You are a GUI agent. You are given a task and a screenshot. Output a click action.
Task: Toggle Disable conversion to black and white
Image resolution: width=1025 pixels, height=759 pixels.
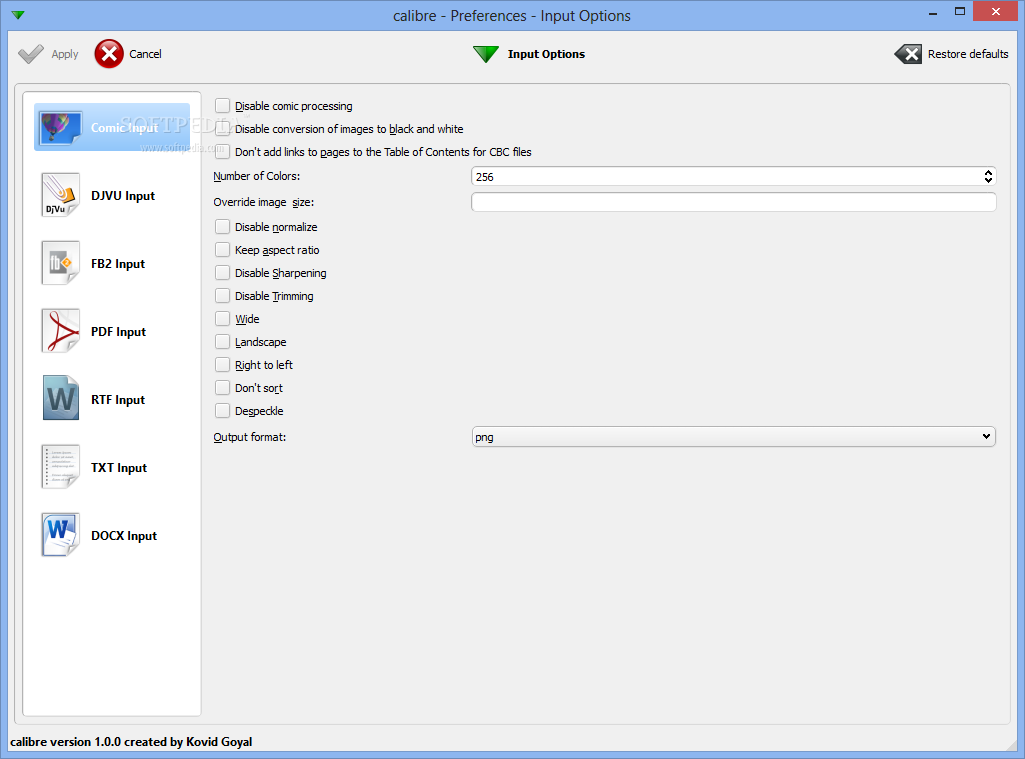[x=223, y=129]
